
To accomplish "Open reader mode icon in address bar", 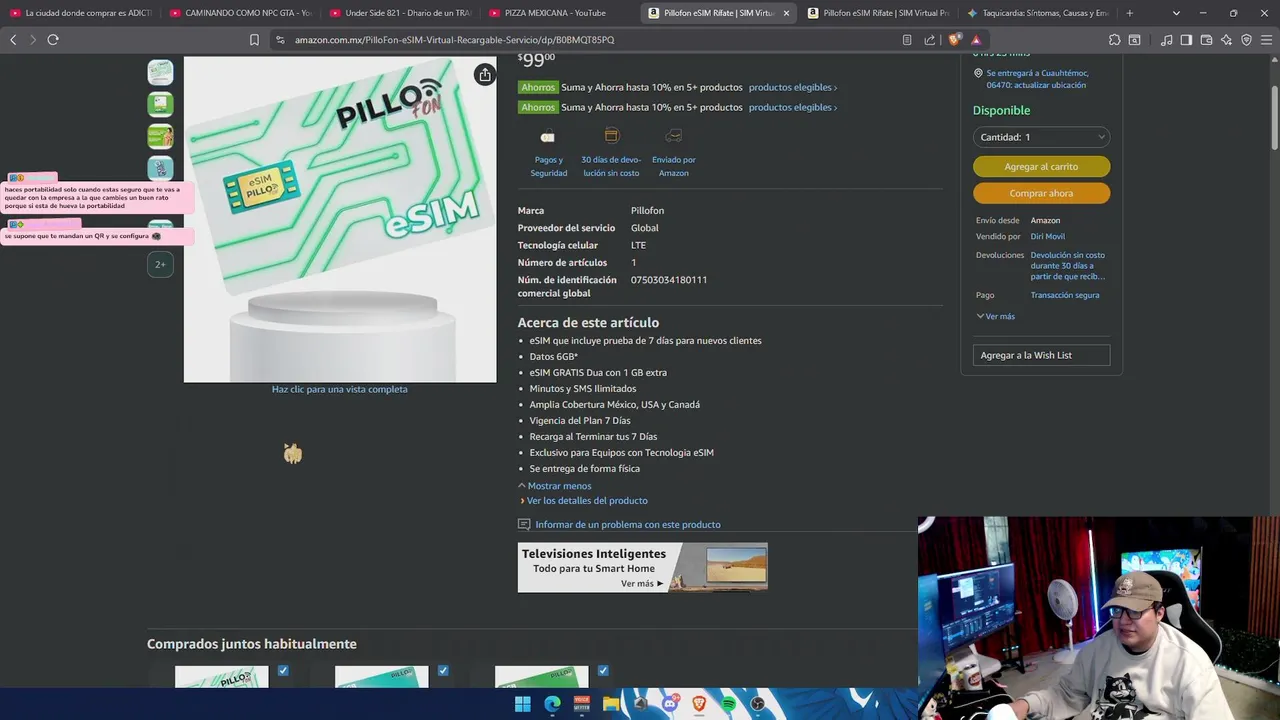I will pyautogui.click(x=907, y=40).
